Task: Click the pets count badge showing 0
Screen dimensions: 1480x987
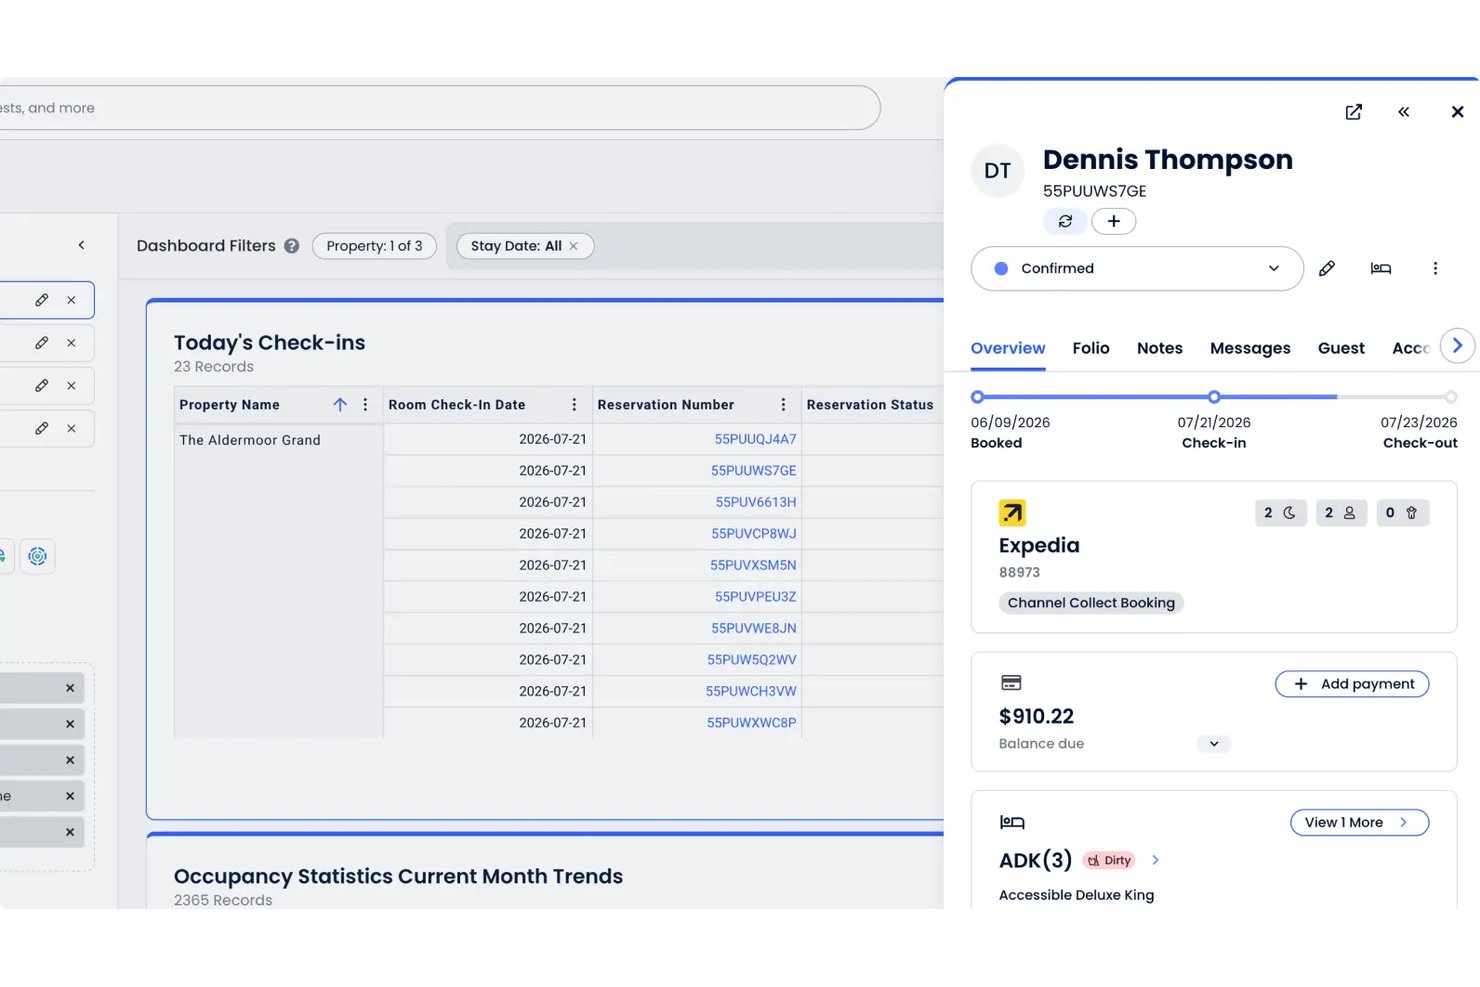Action: 1402,513
